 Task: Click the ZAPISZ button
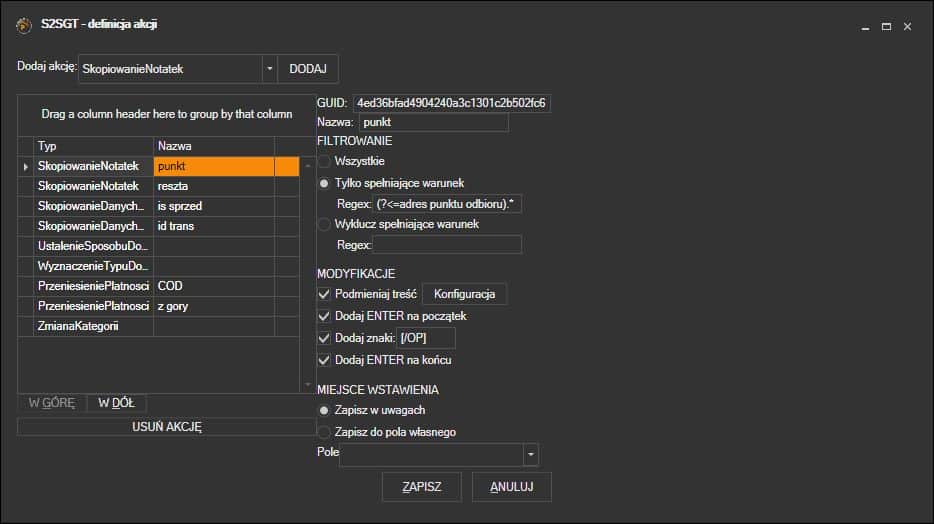coord(422,487)
